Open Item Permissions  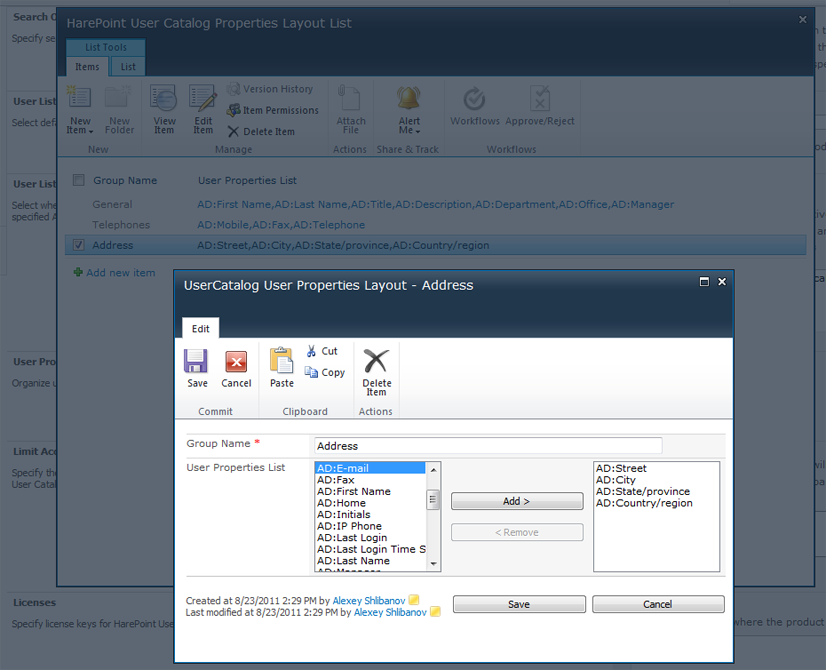tap(273, 110)
